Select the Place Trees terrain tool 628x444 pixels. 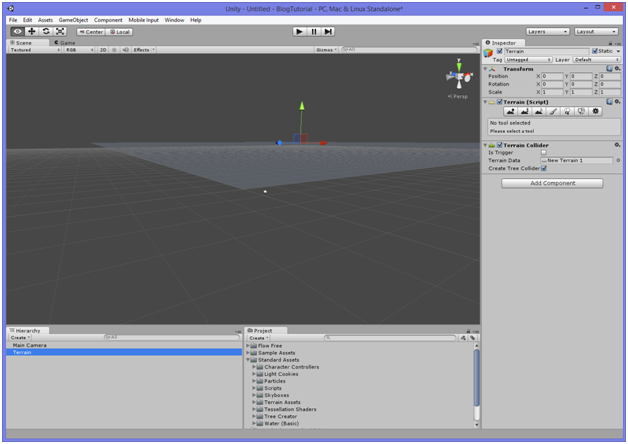(567, 112)
